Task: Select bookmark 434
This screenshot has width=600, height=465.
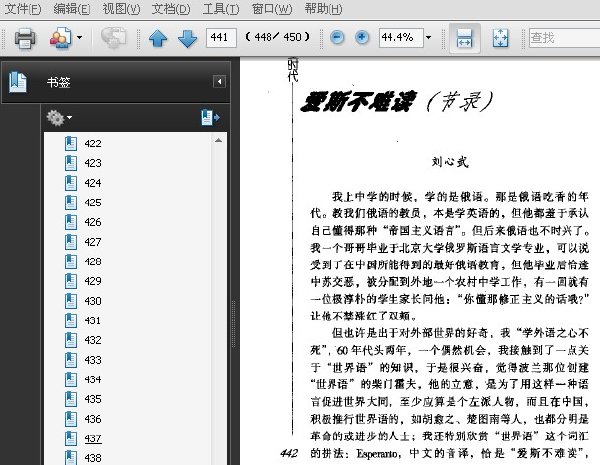Action: (x=93, y=379)
